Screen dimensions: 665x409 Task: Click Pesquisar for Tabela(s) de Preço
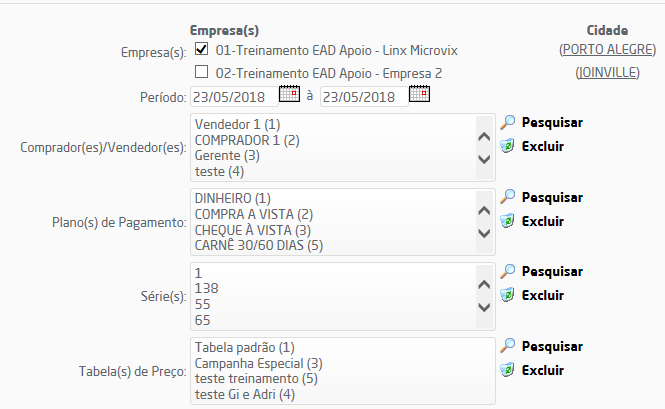(x=552, y=346)
